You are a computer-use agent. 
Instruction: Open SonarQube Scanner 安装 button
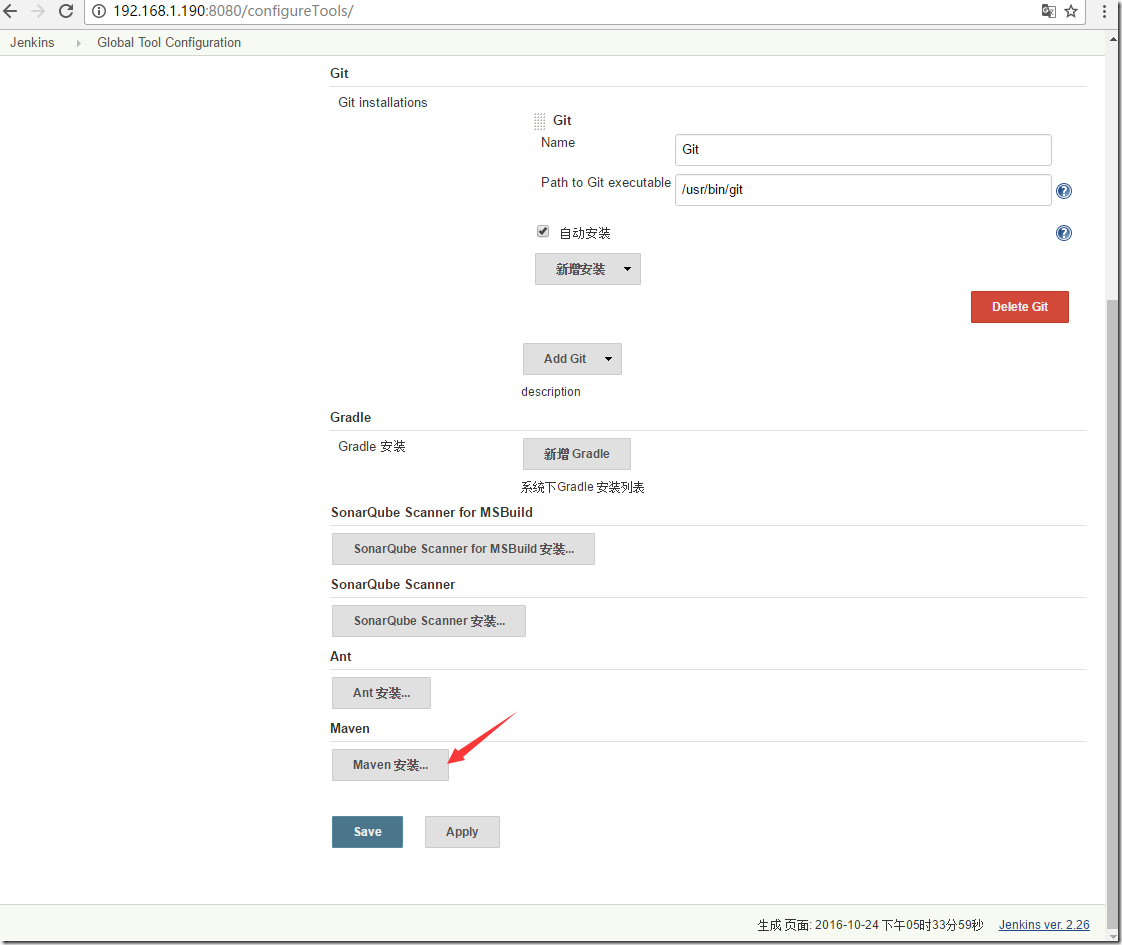[x=429, y=621]
